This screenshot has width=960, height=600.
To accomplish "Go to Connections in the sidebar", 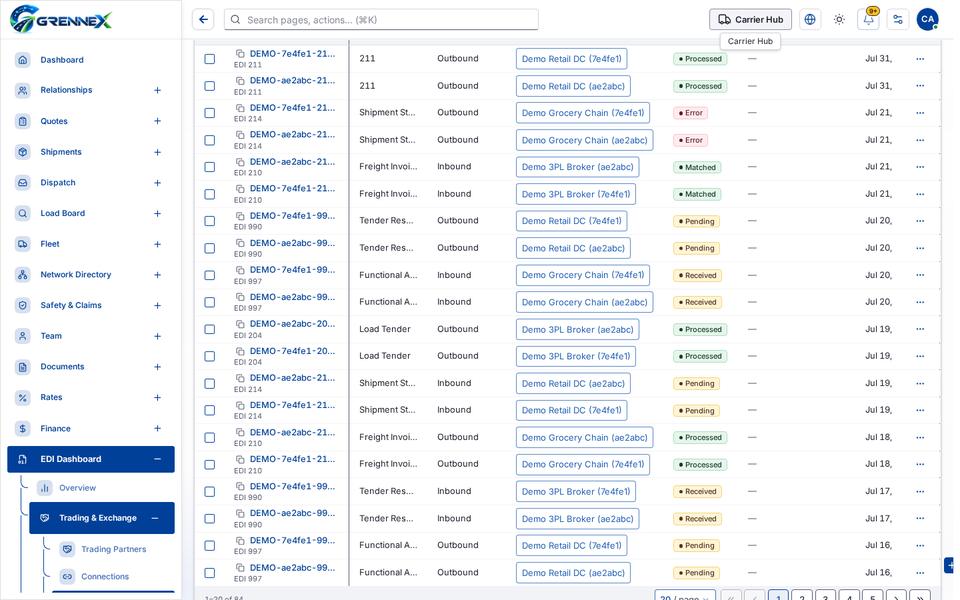I will tap(105, 576).
